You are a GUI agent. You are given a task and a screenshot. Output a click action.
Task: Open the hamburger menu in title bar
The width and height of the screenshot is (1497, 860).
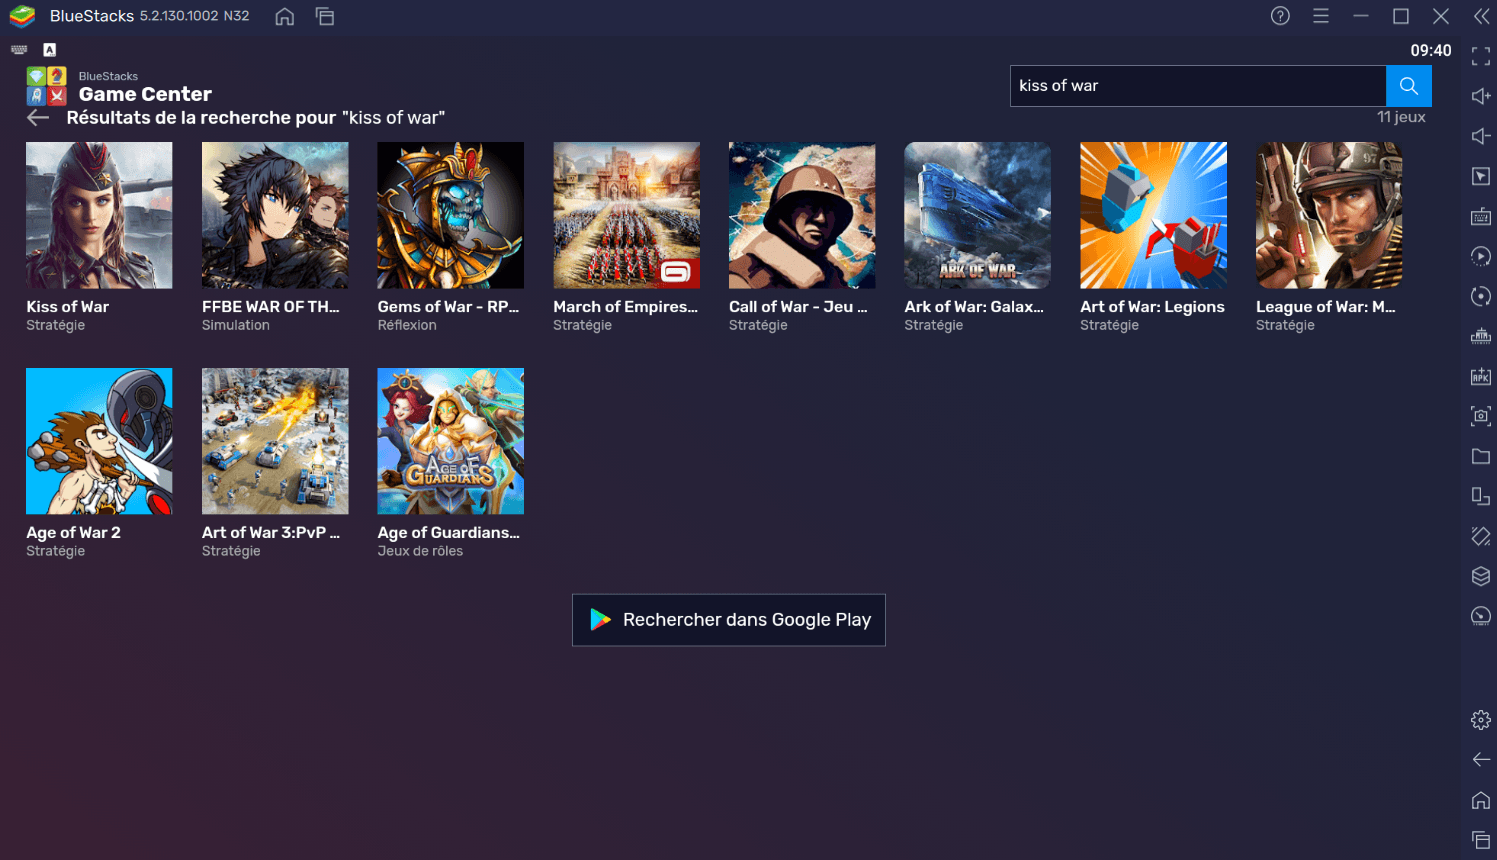click(1321, 16)
